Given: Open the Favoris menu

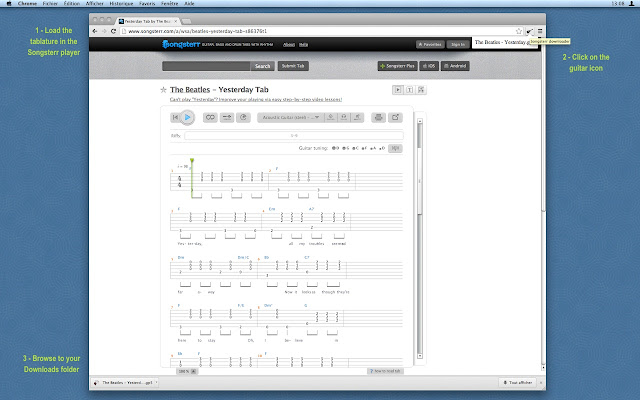Looking at the screenshot, I should [147, 3].
